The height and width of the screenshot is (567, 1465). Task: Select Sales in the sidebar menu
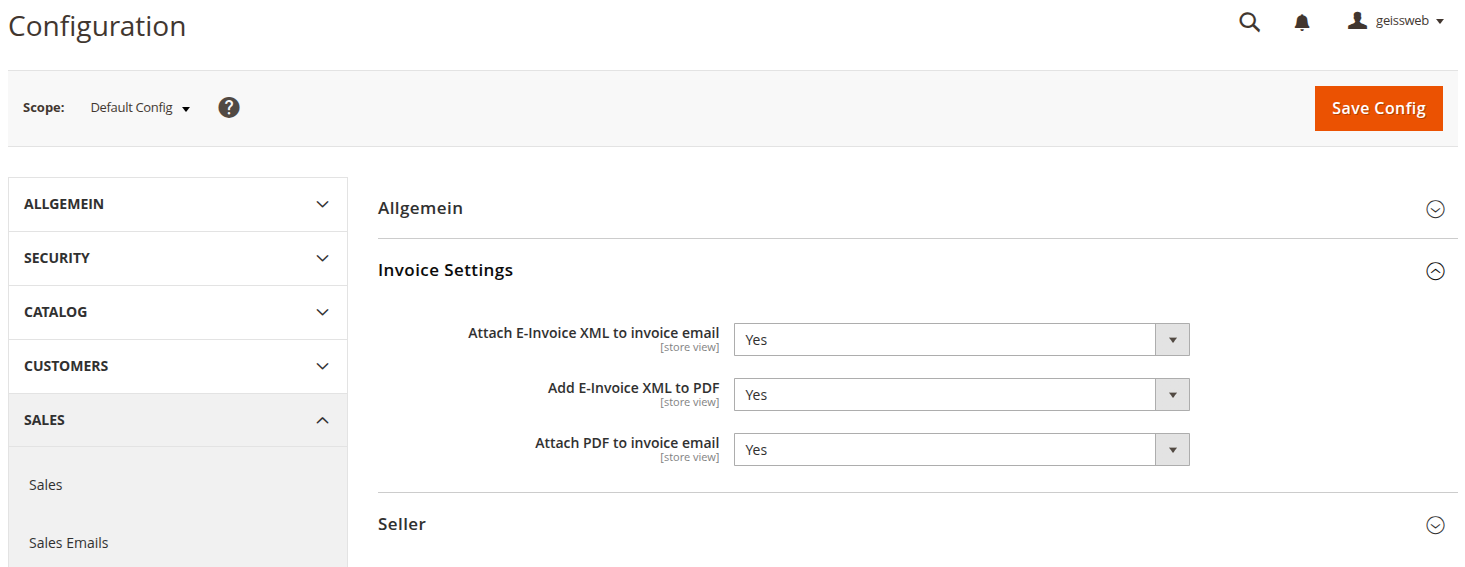pyautogui.click(x=46, y=485)
